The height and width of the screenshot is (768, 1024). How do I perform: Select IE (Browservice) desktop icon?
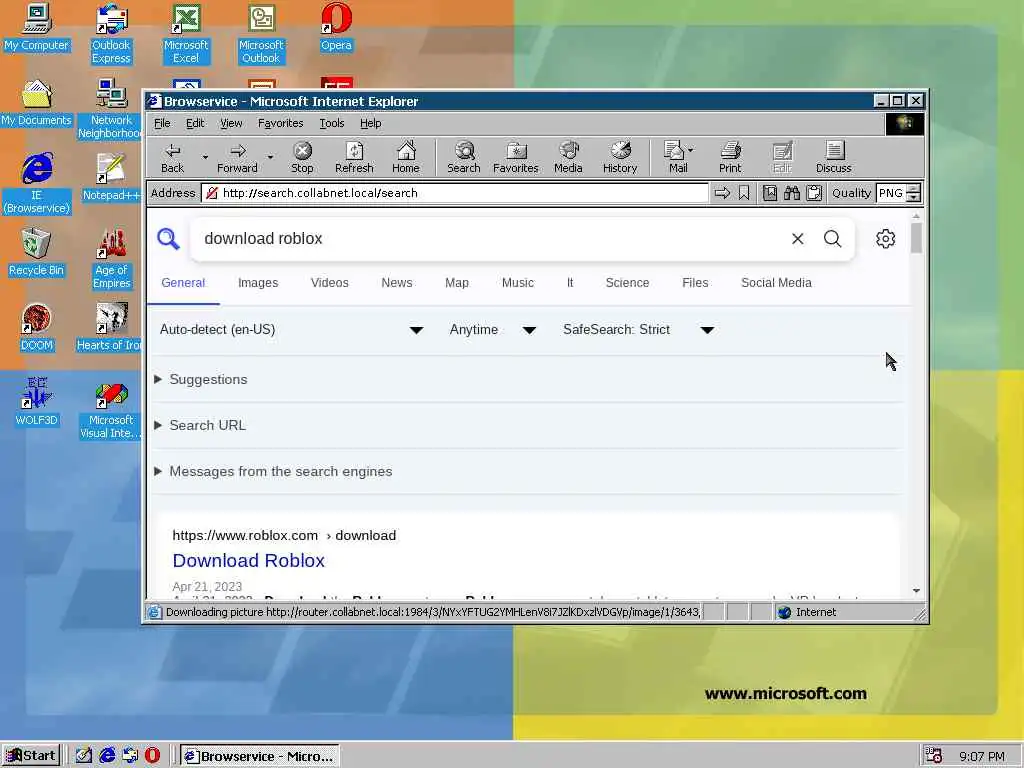[x=37, y=184]
